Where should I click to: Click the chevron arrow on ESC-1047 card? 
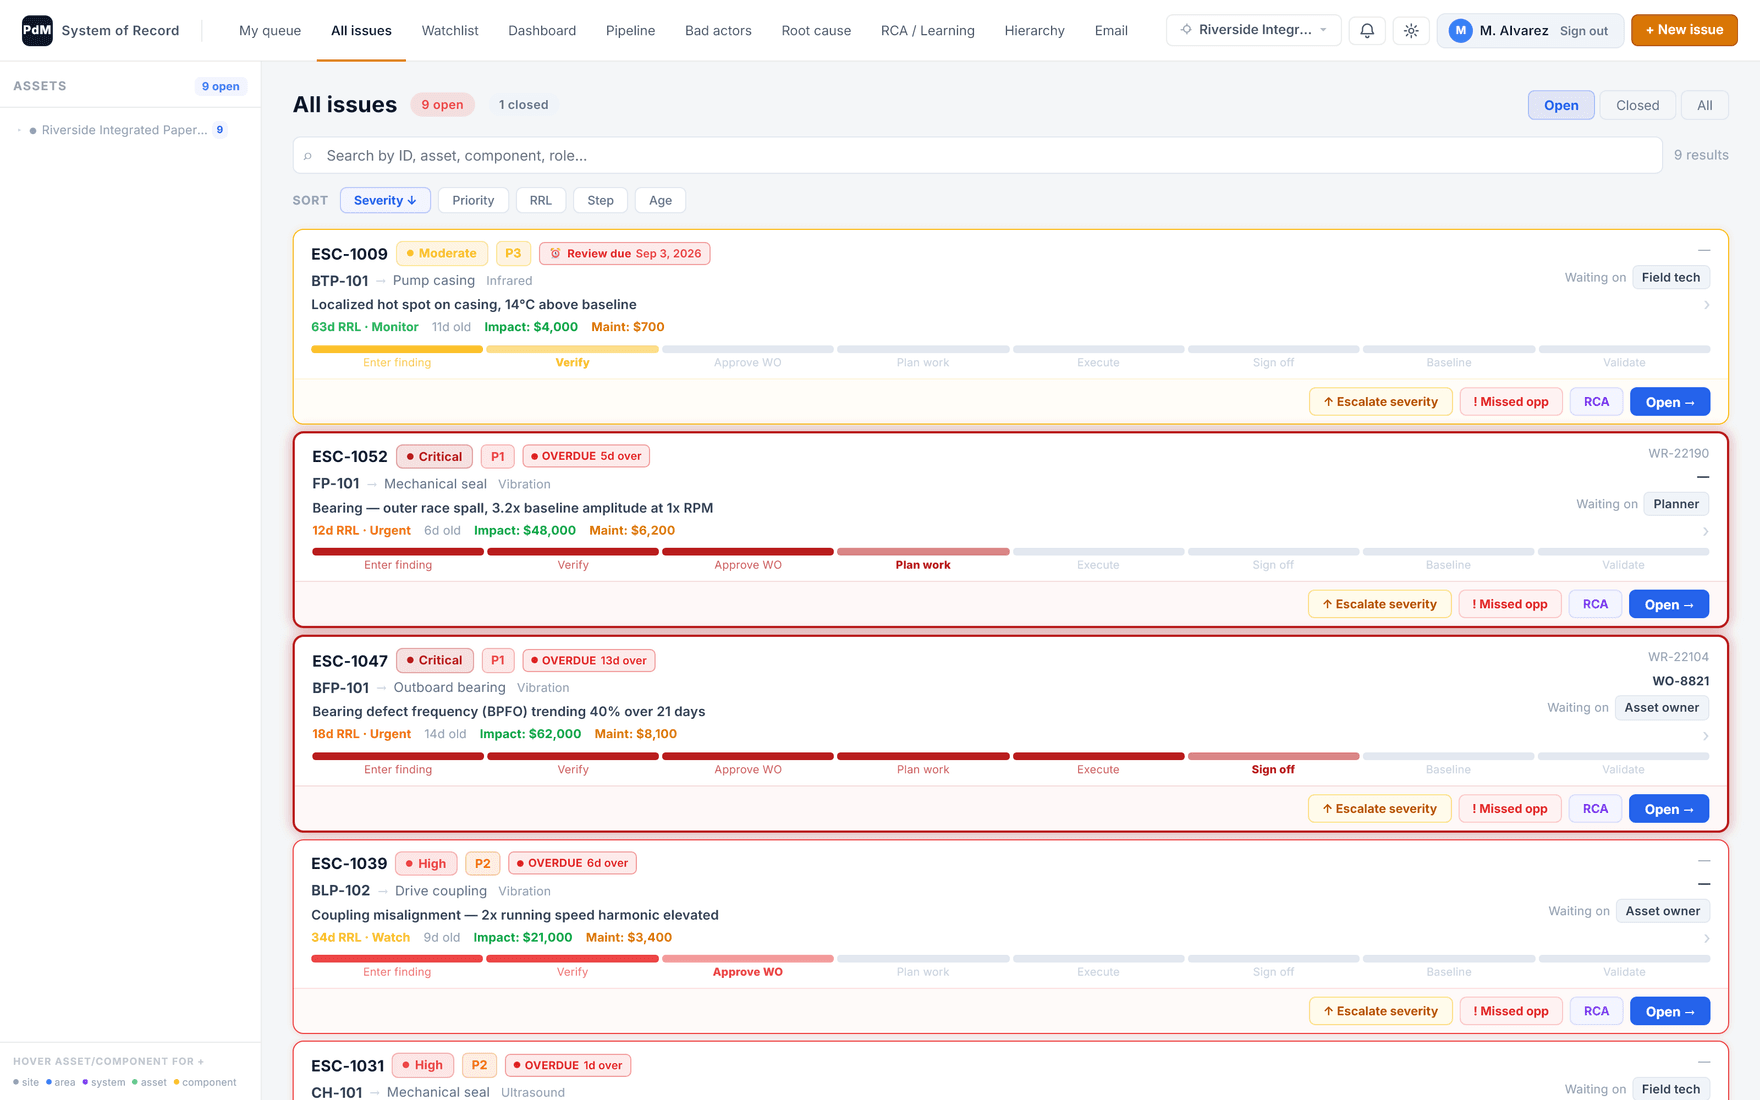pyautogui.click(x=1705, y=736)
